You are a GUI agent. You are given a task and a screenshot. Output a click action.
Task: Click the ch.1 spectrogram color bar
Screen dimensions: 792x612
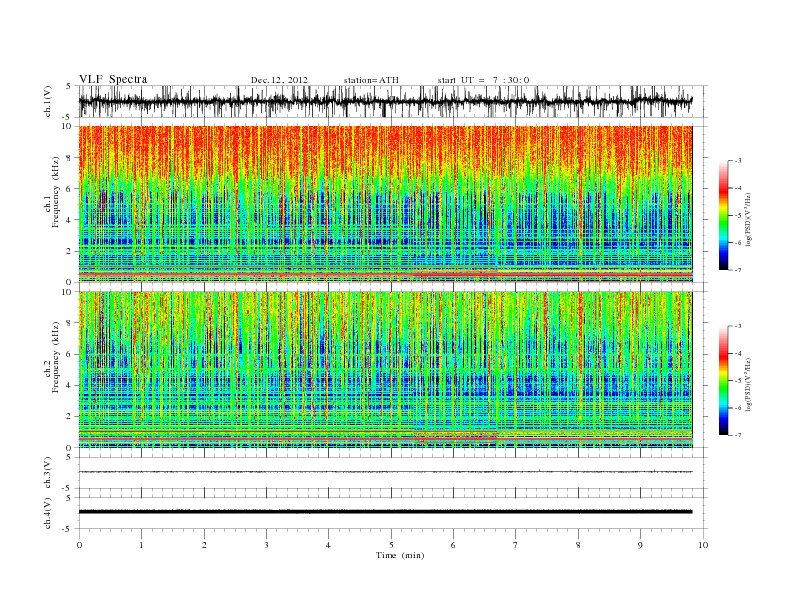pos(723,216)
